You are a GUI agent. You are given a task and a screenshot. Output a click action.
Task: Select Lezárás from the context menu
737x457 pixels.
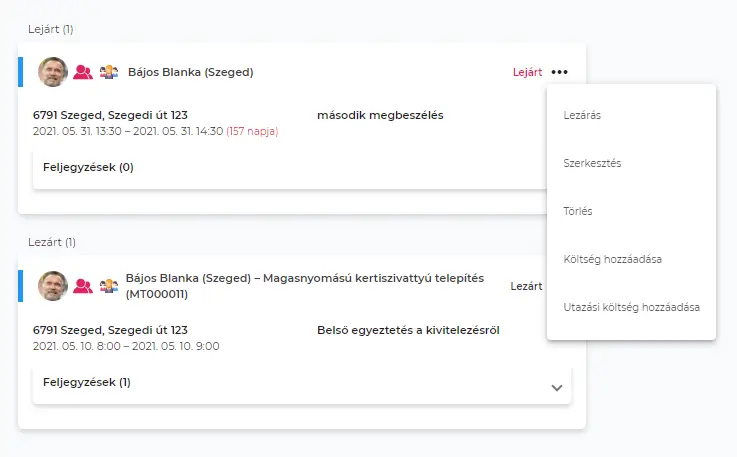coord(582,115)
